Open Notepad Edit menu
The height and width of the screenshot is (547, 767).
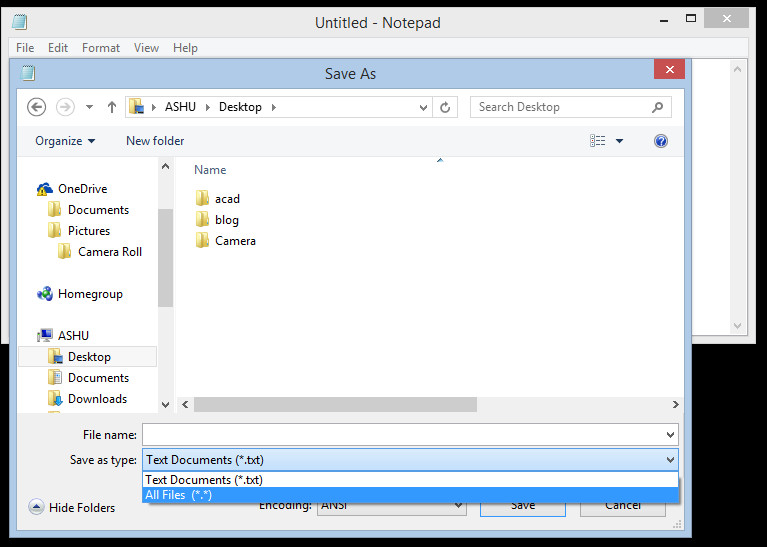pos(58,48)
